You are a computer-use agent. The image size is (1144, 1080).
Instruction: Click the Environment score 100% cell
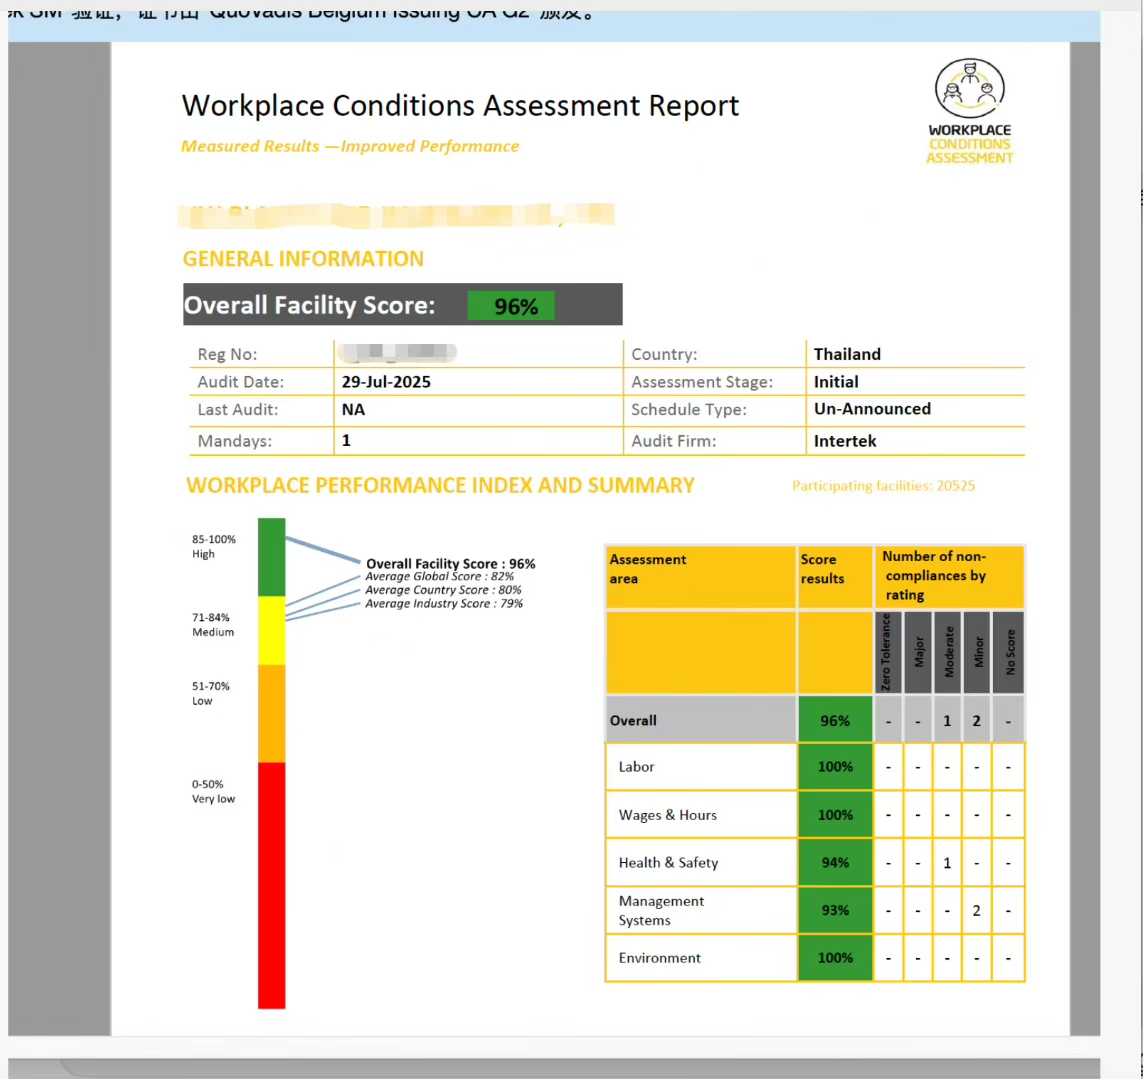point(835,958)
